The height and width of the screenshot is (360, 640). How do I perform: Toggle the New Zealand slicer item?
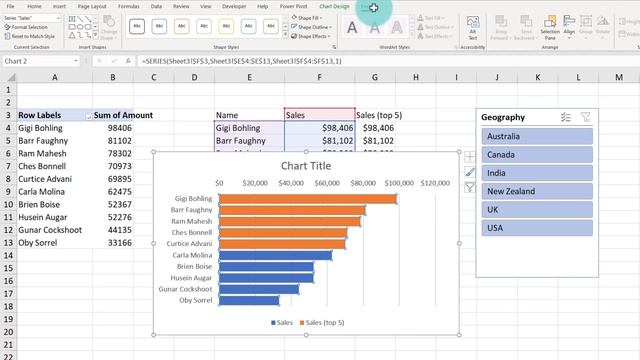[x=537, y=191]
